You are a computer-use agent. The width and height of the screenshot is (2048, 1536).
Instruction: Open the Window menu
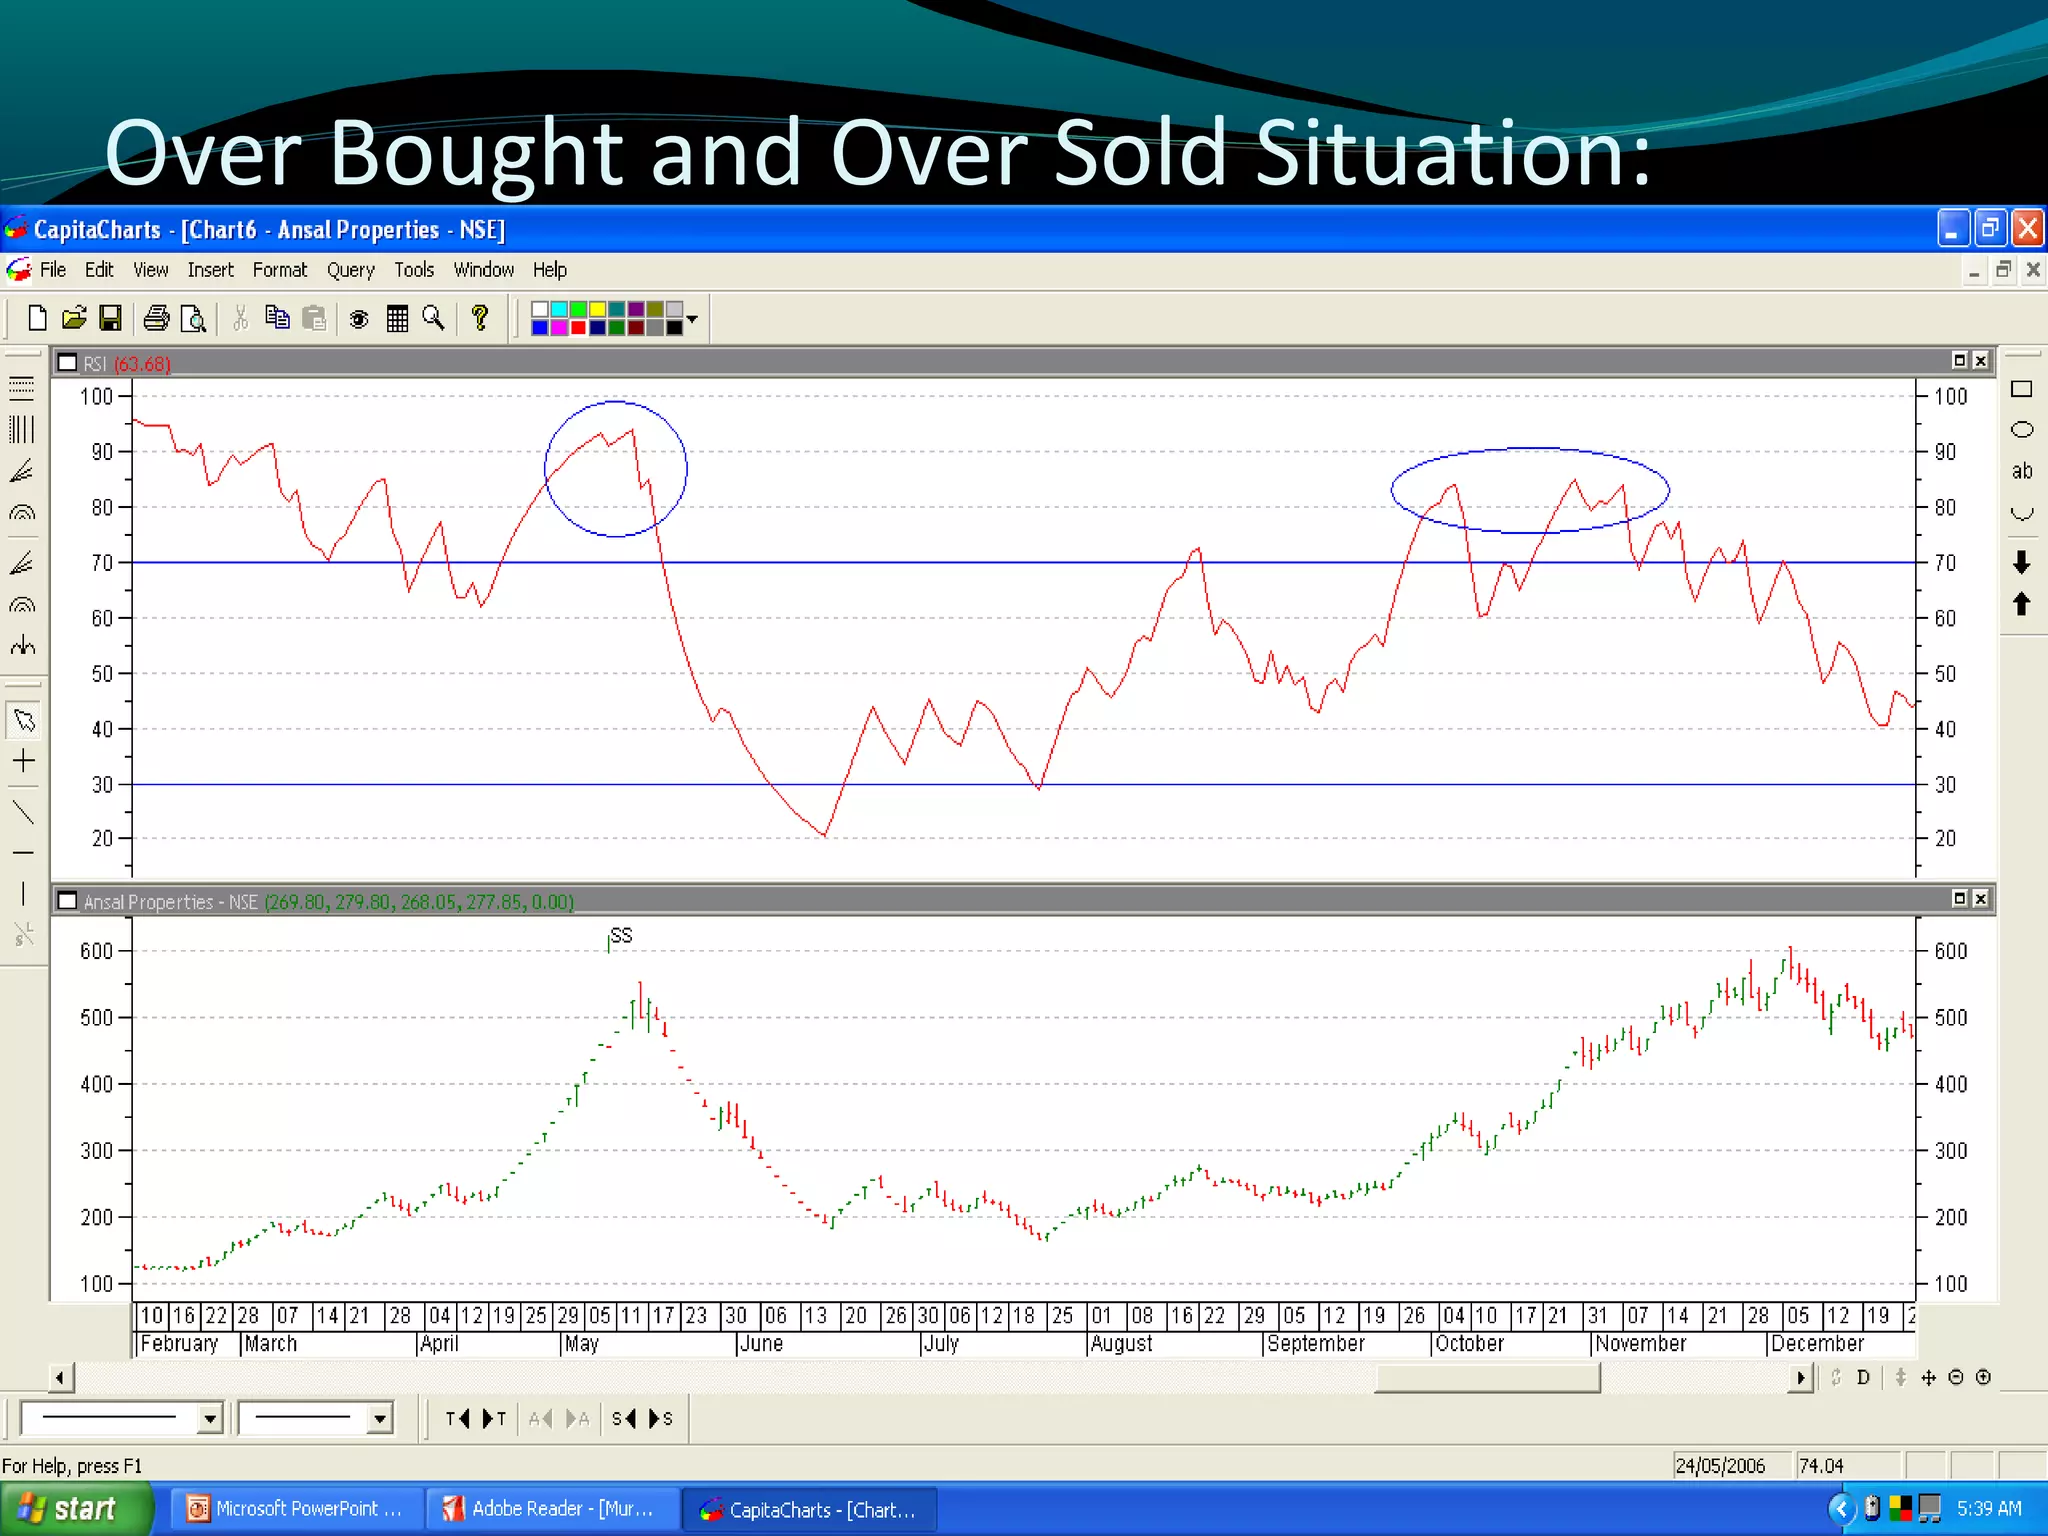coord(484,270)
